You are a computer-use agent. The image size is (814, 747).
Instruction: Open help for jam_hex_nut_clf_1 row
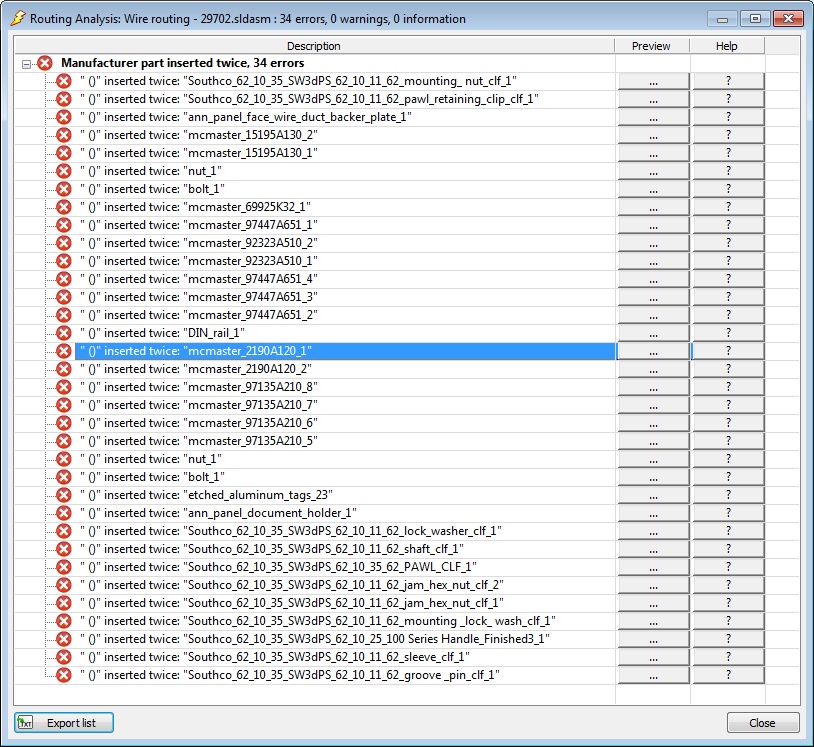coord(728,603)
